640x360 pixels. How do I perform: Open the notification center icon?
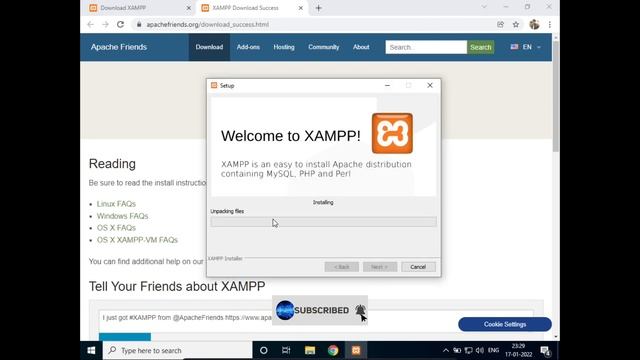545,351
